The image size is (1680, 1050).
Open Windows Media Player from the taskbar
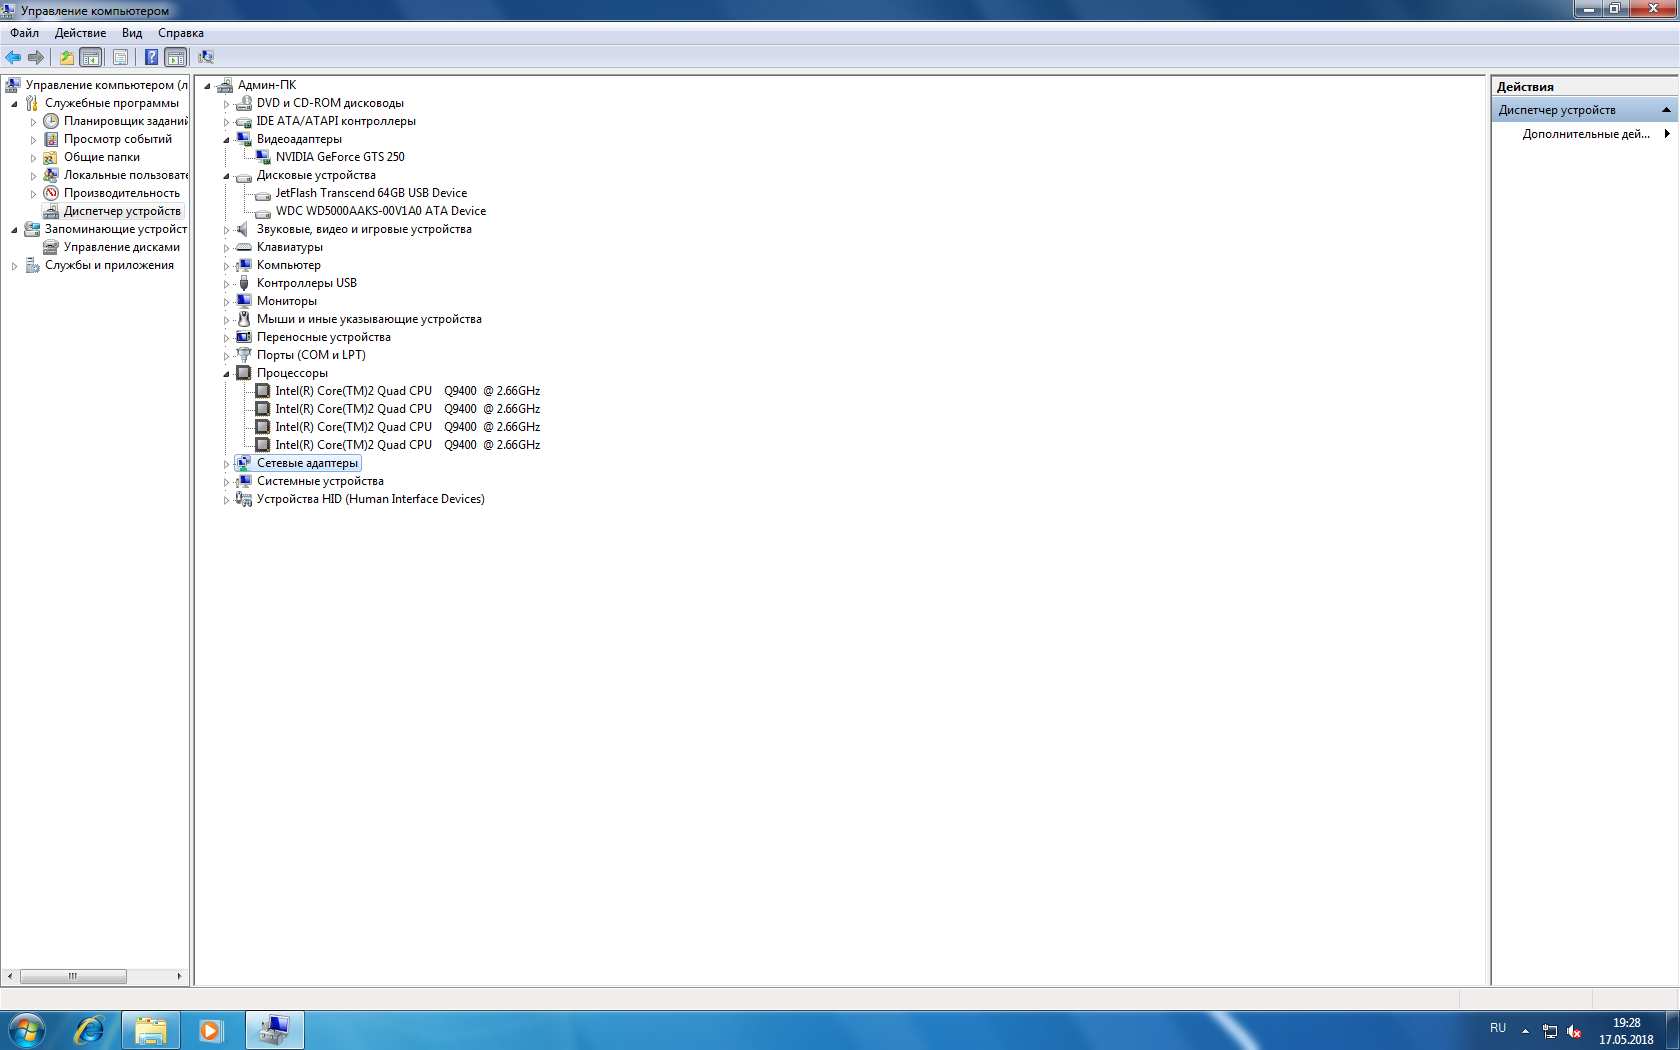tap(210, 1030)
